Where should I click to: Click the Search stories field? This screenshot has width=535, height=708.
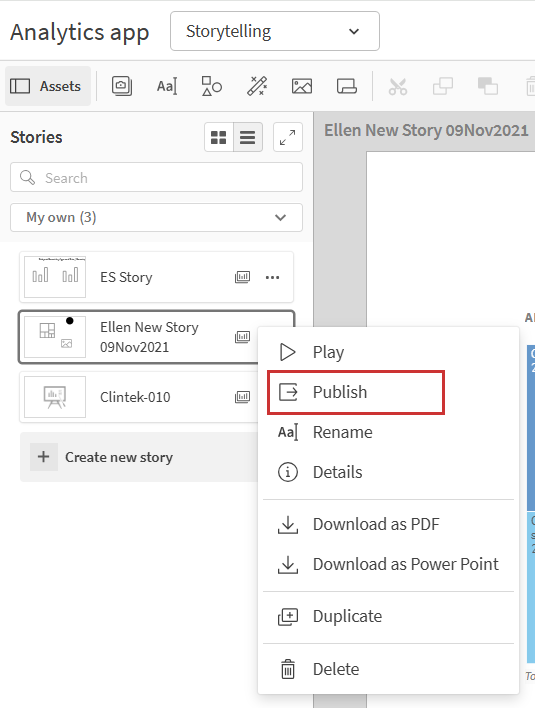pos(156,177)
